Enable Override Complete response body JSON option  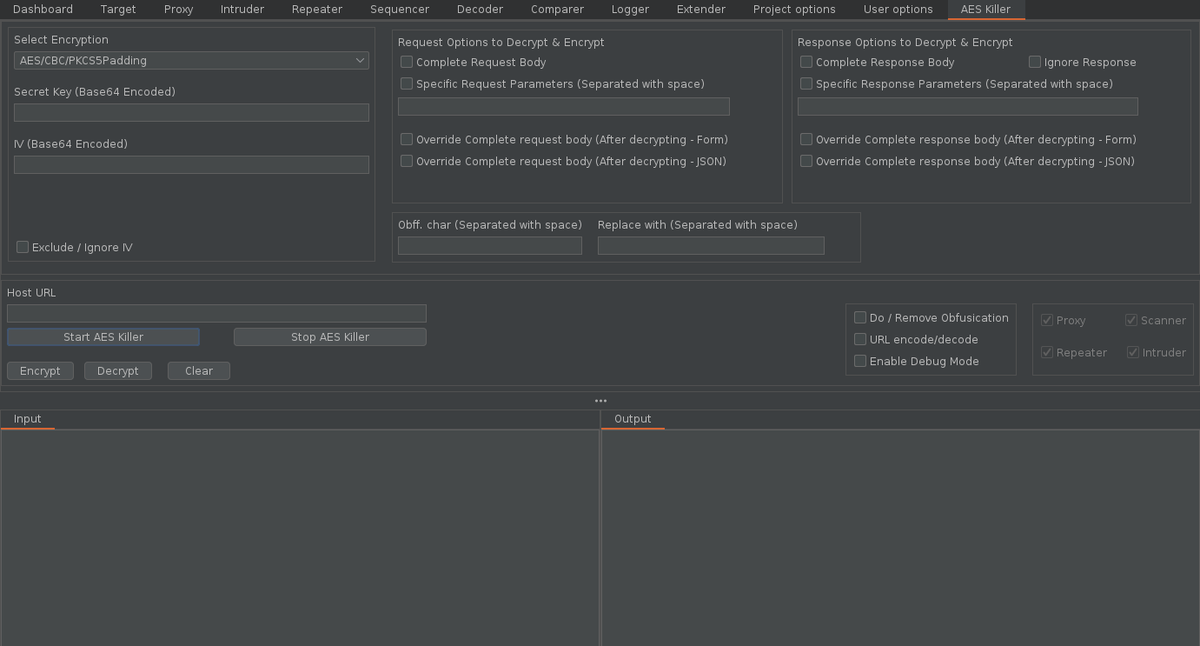tap(806, 161)
